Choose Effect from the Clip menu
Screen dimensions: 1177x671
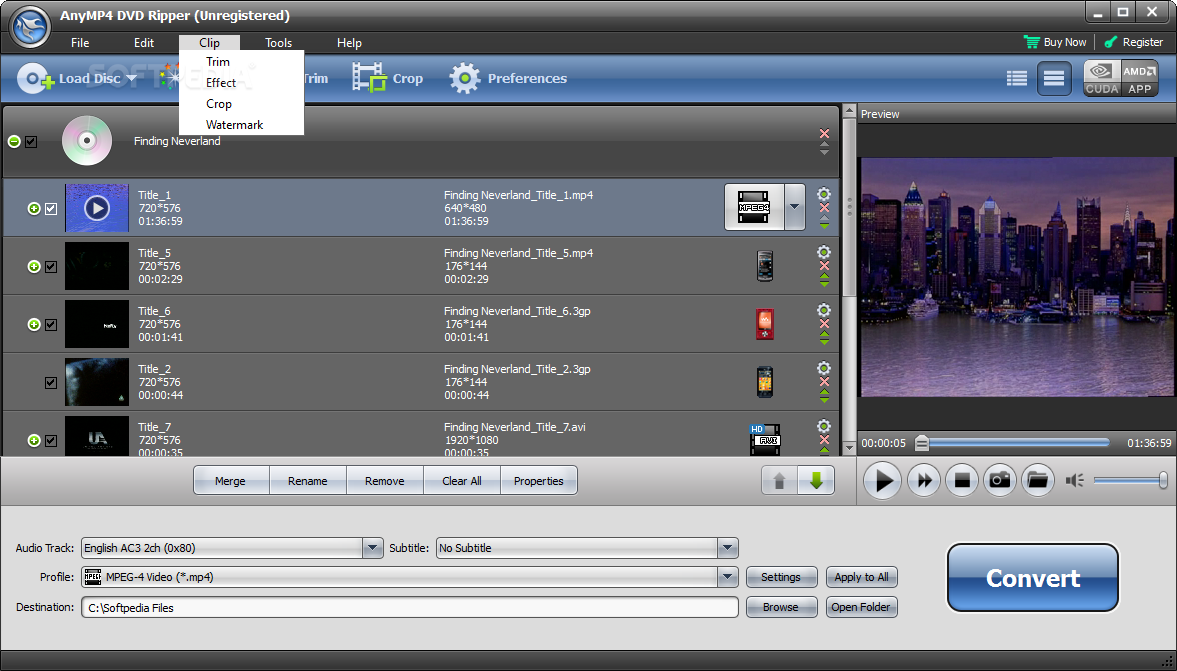tap(241, 83)
